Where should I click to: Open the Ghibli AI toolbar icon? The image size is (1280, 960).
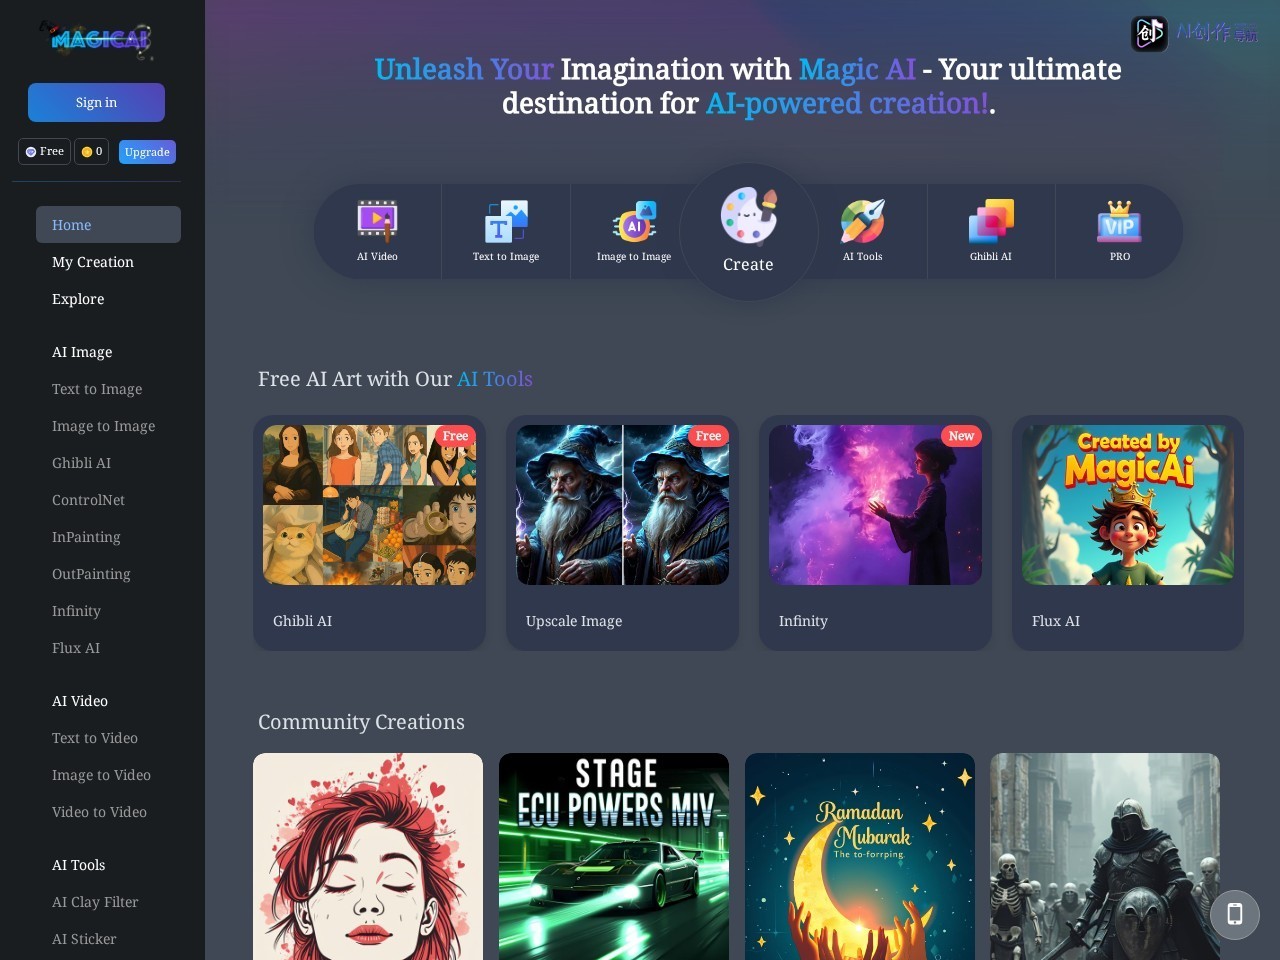pos(991,221)
